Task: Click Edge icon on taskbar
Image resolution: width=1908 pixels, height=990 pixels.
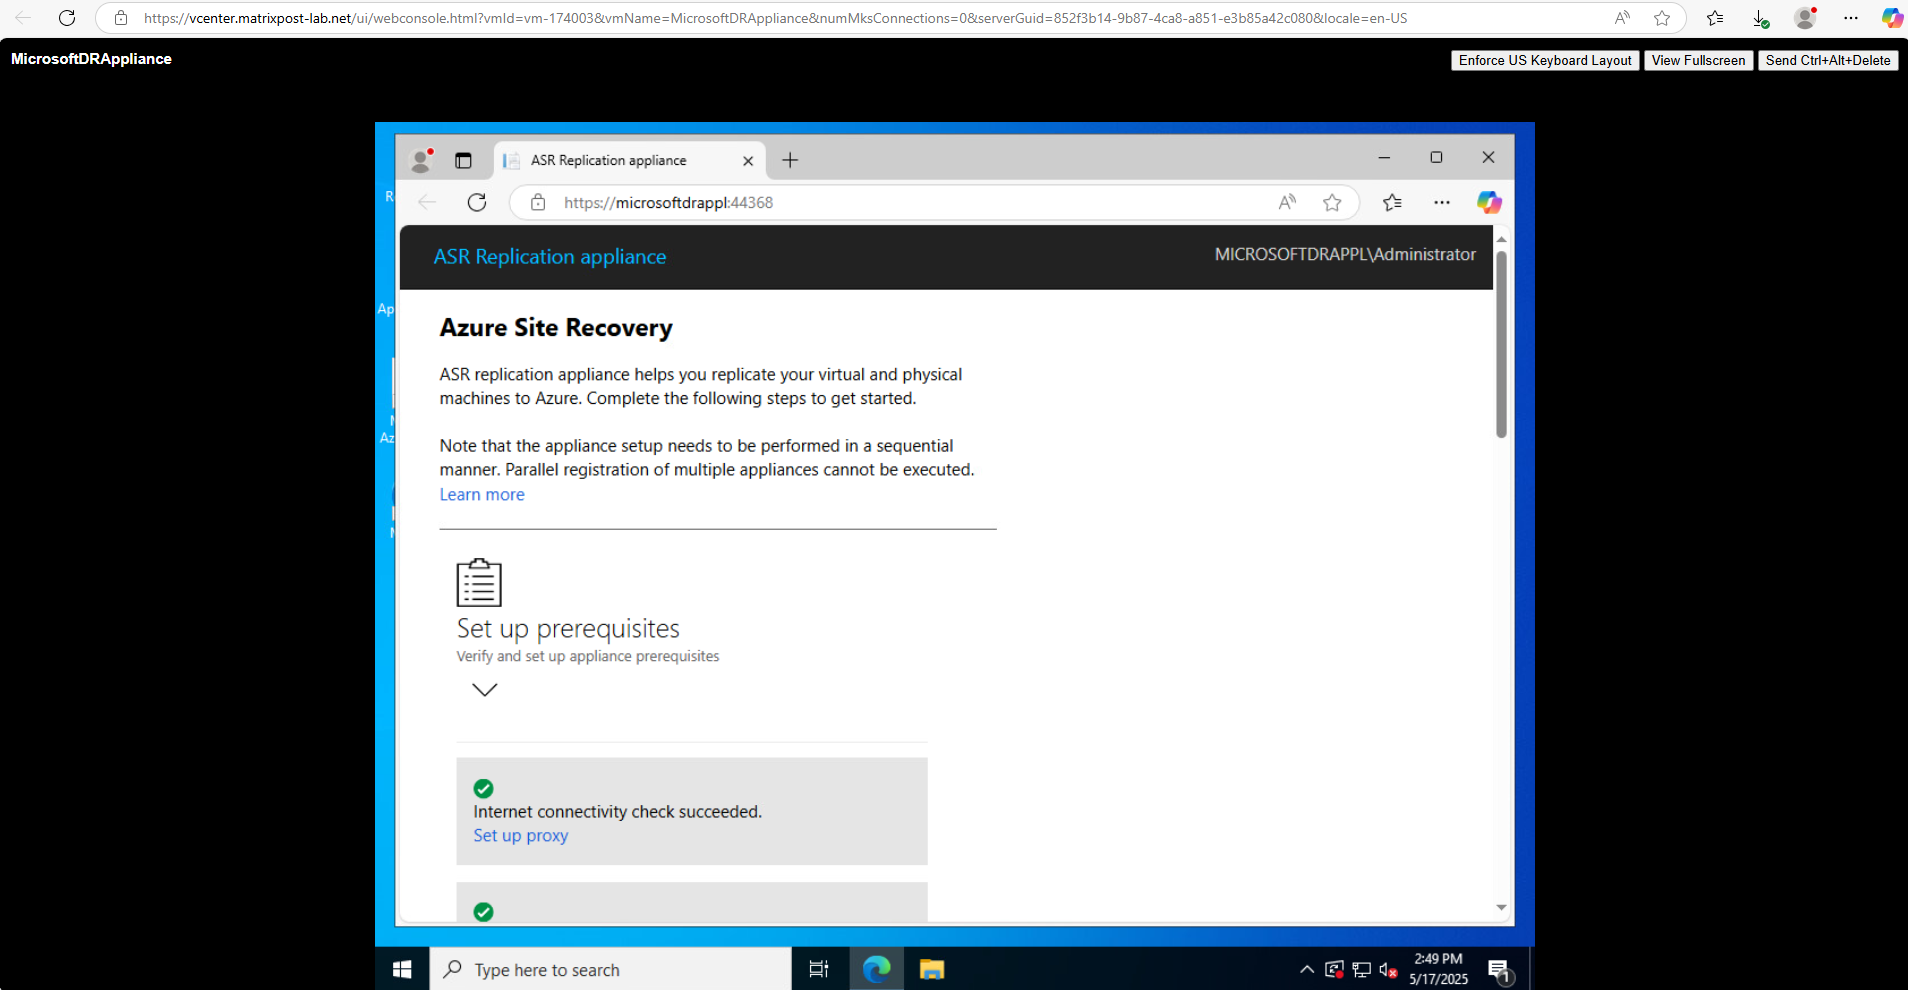Action: point(877,969)
